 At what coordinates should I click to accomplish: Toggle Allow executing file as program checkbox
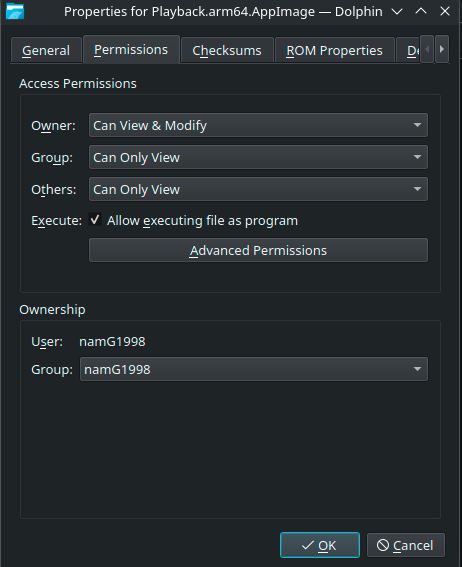coord(95,219)
